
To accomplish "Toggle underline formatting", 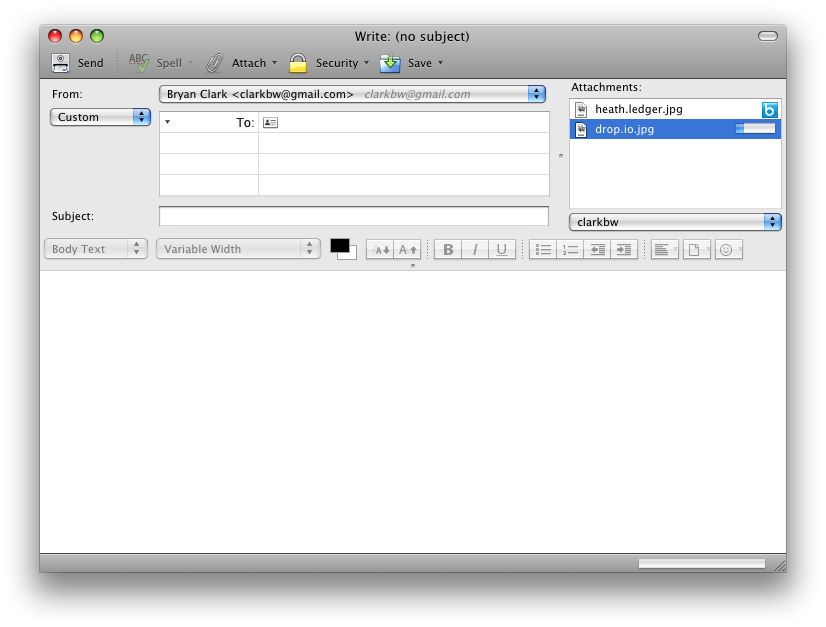I will click(x=502, y=250).
